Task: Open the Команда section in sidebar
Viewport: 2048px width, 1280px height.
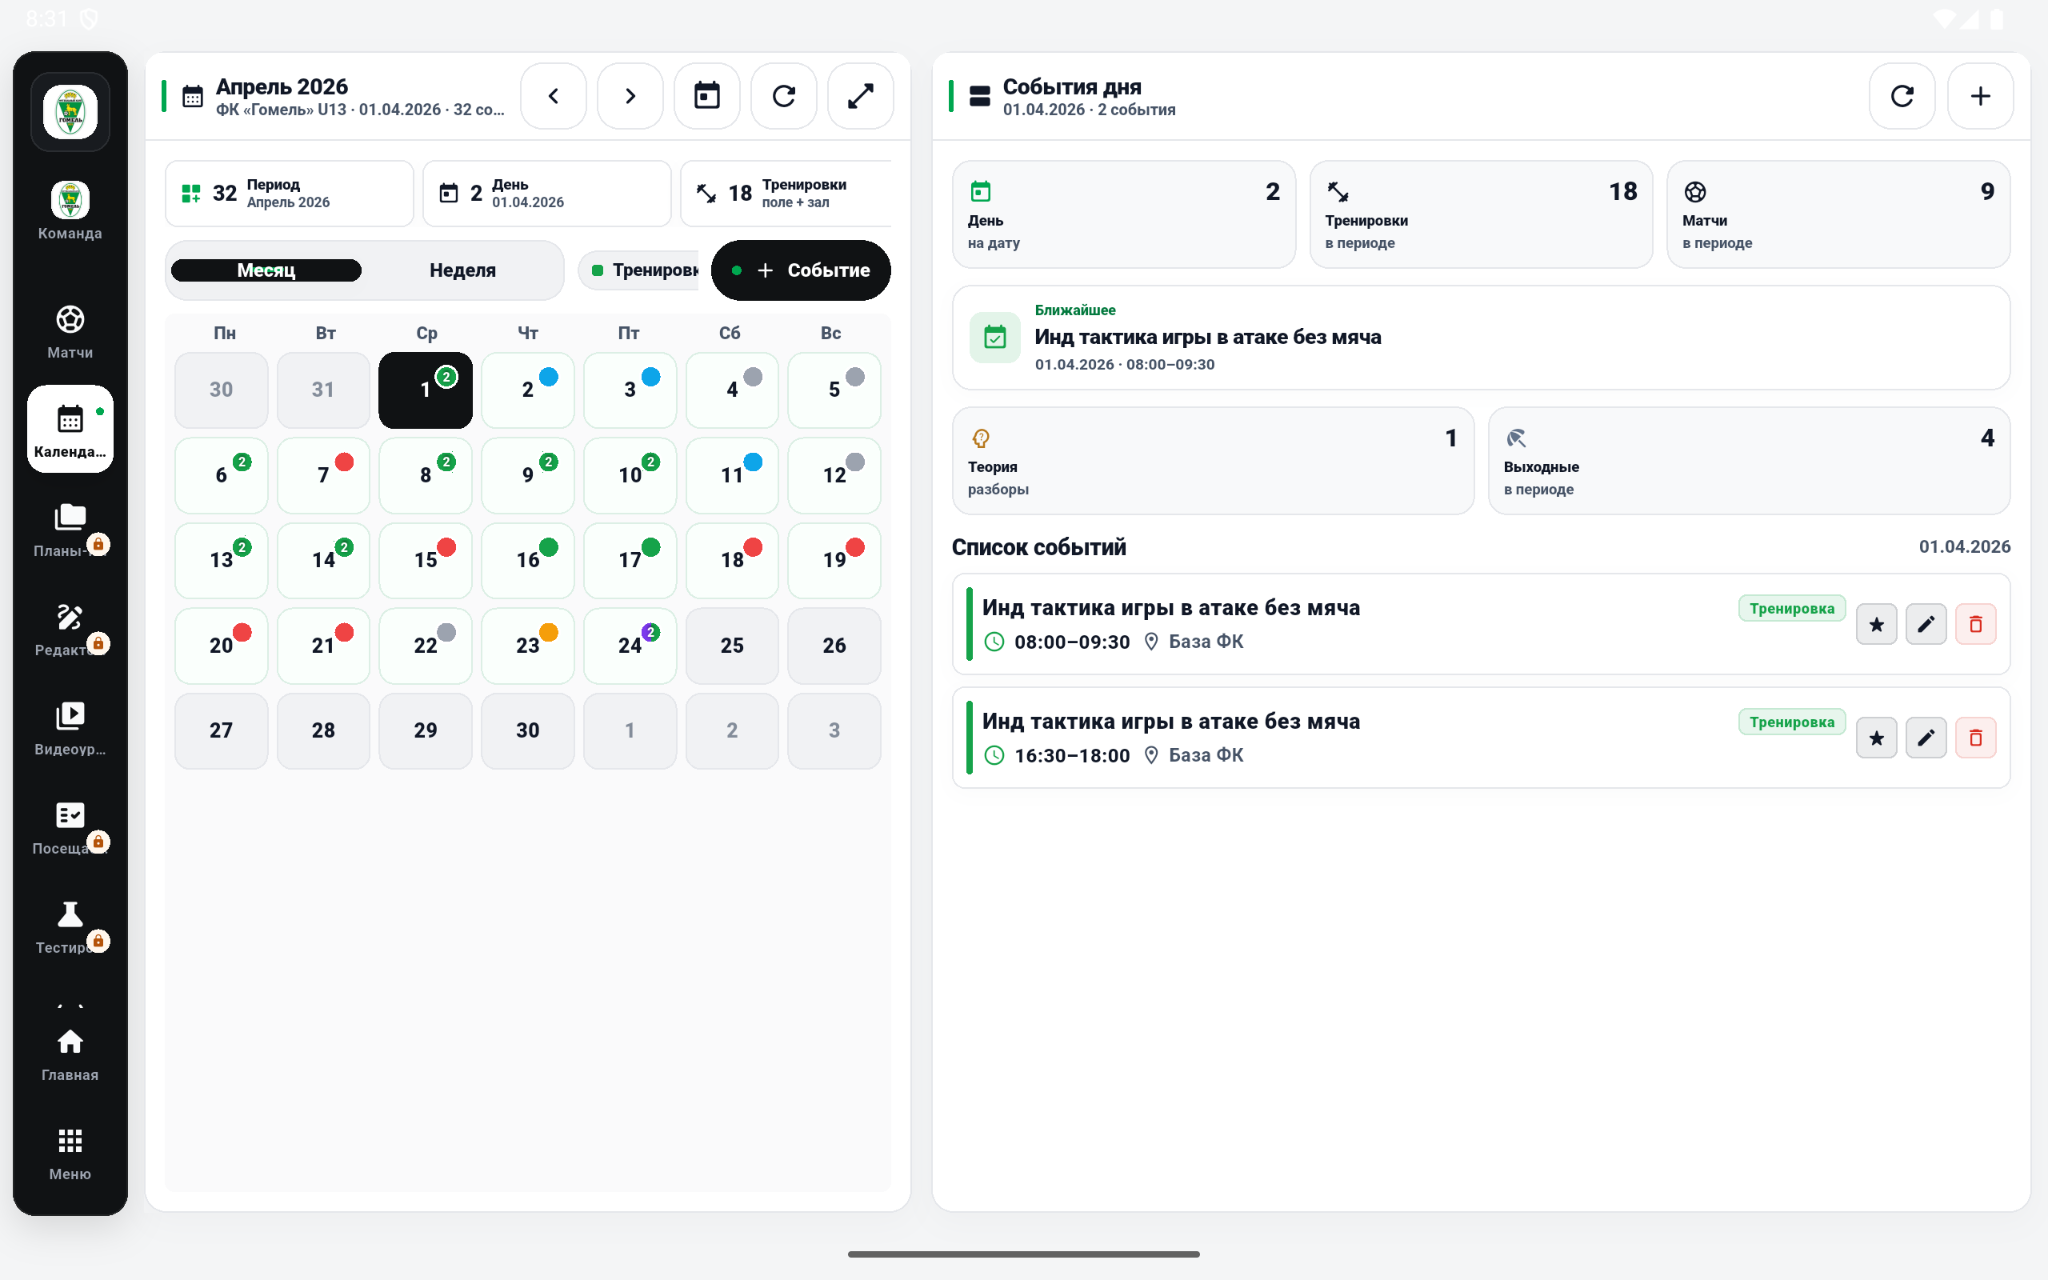Action: click(x=70, y=211)
